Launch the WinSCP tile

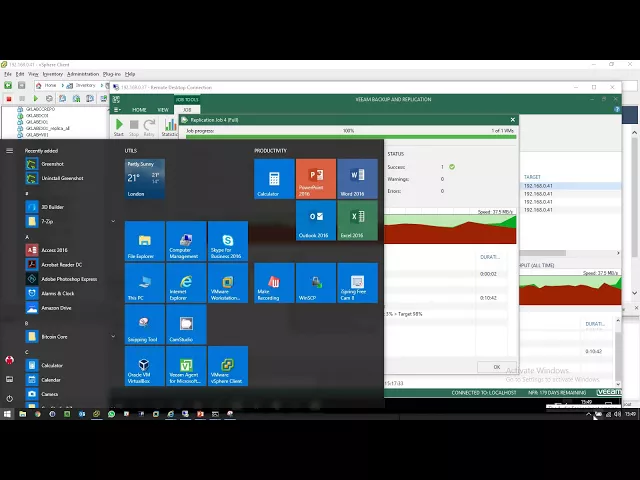pyautogui.click(x=316, y=282)
